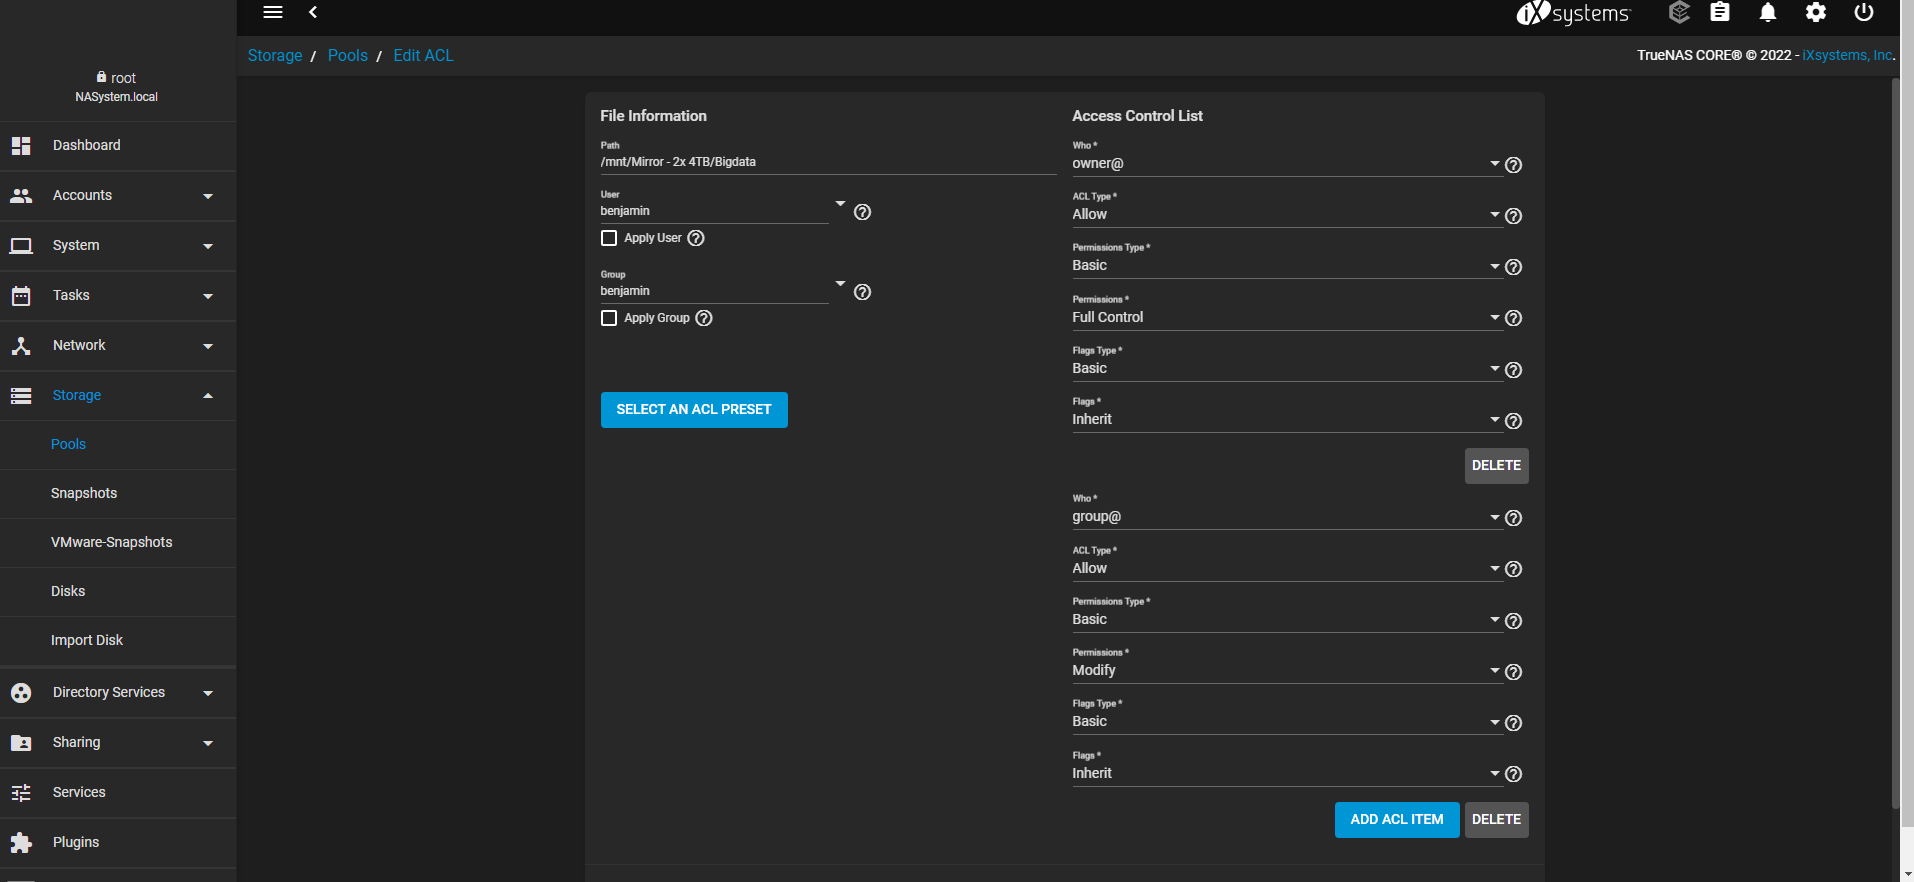Open help tooltip for Apply User
The width and height of the screenshot is (1914, 882).
[x=696, y=238]
